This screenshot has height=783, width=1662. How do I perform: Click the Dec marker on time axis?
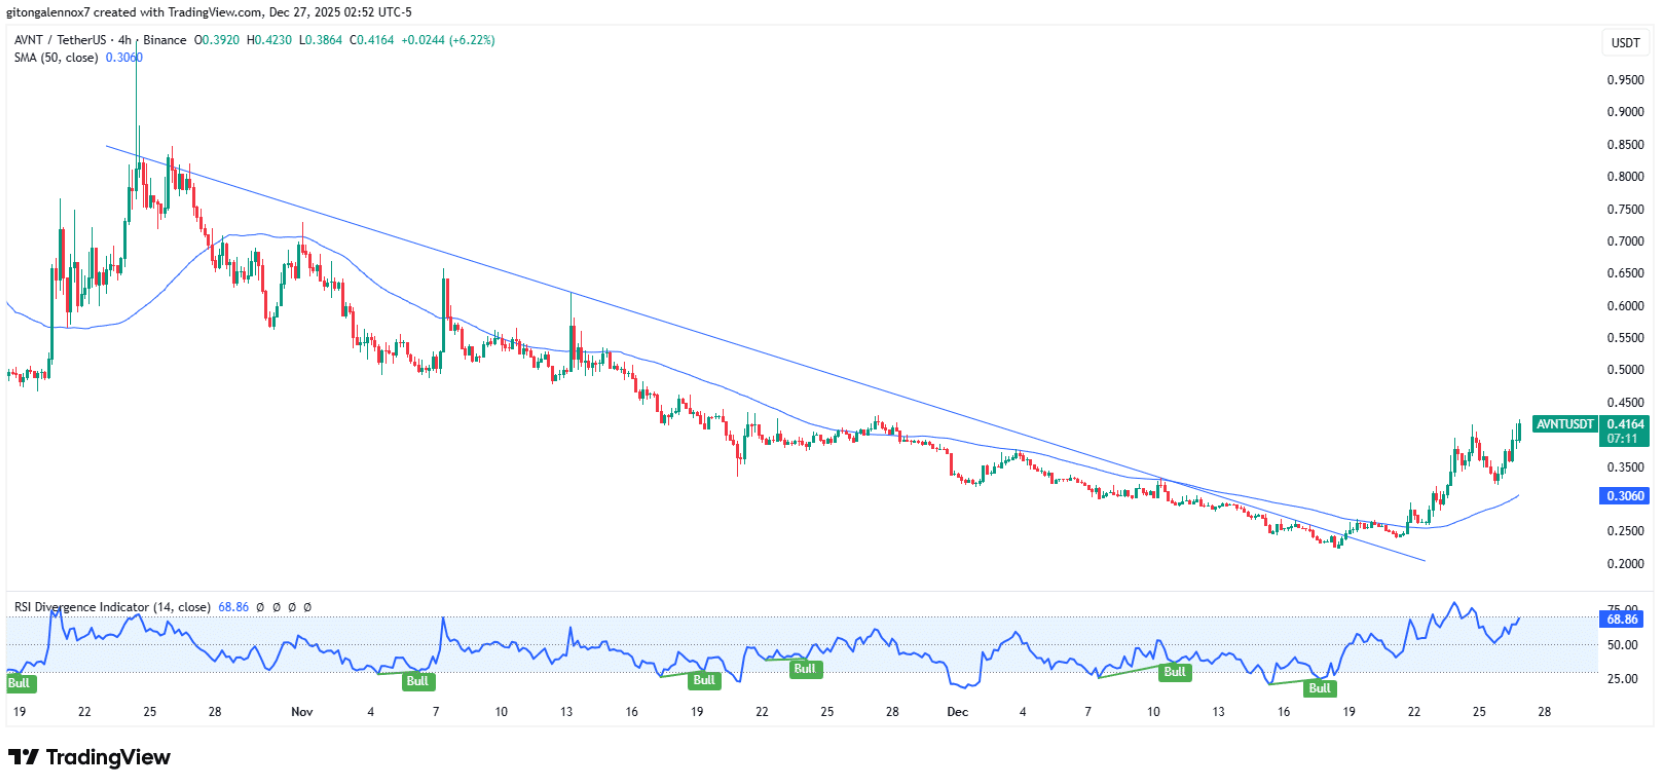tap(957, 712)
